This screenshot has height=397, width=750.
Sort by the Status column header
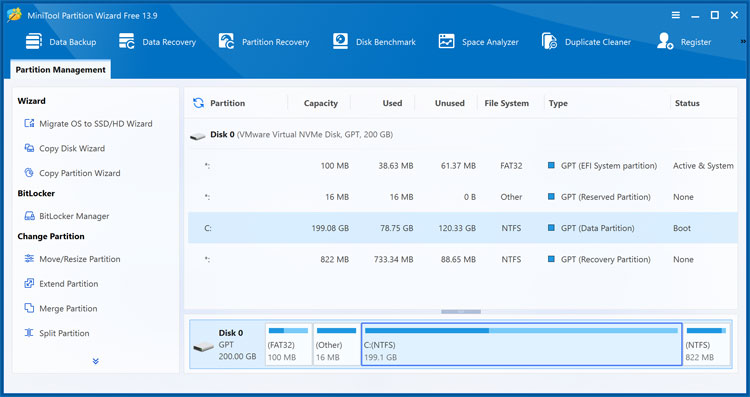click(x=687, y=103)
